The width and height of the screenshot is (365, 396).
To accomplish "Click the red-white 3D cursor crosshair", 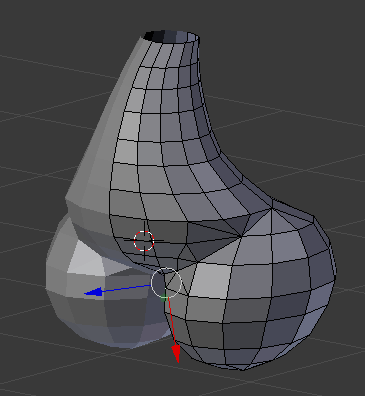I will tap(144, 241).
